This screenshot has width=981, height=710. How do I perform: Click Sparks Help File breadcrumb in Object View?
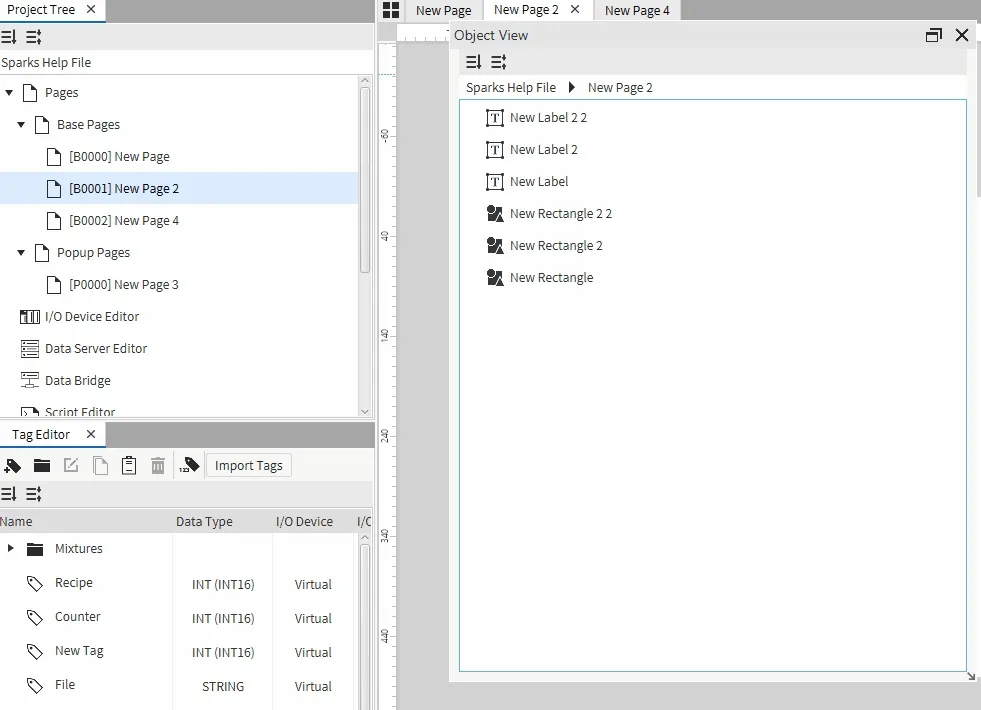point(510,88)
